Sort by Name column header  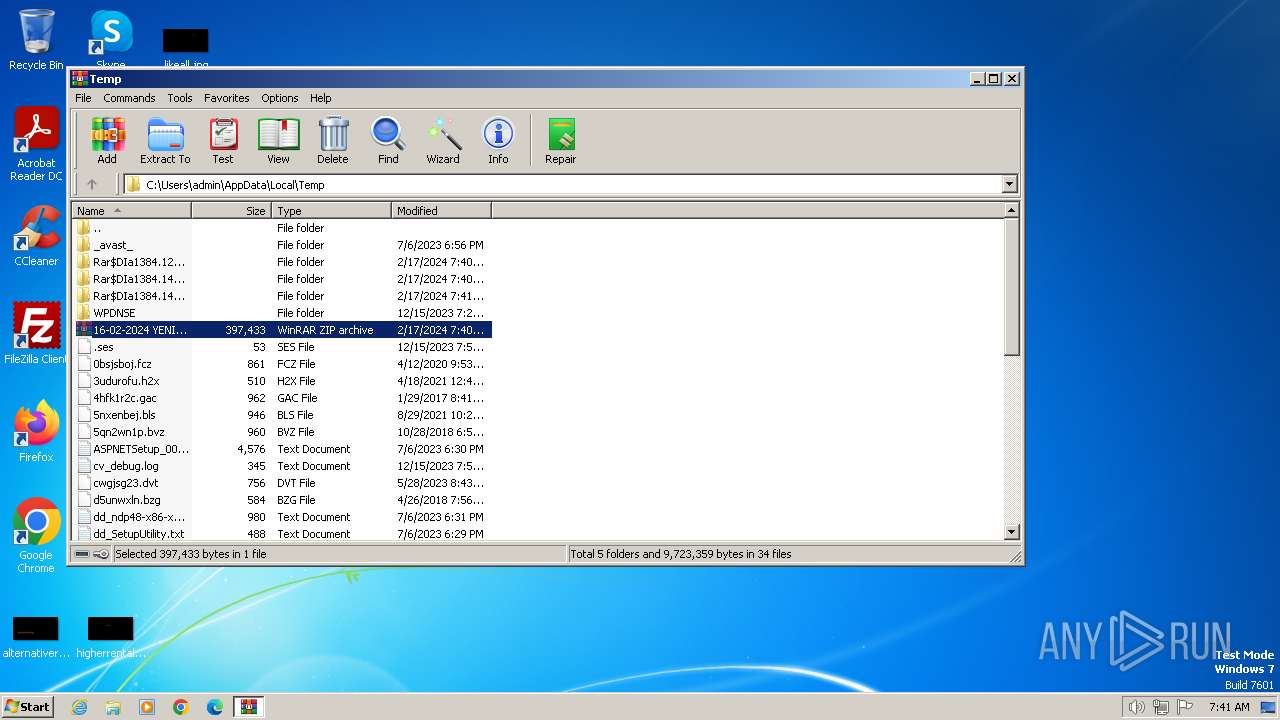point(131,211)
